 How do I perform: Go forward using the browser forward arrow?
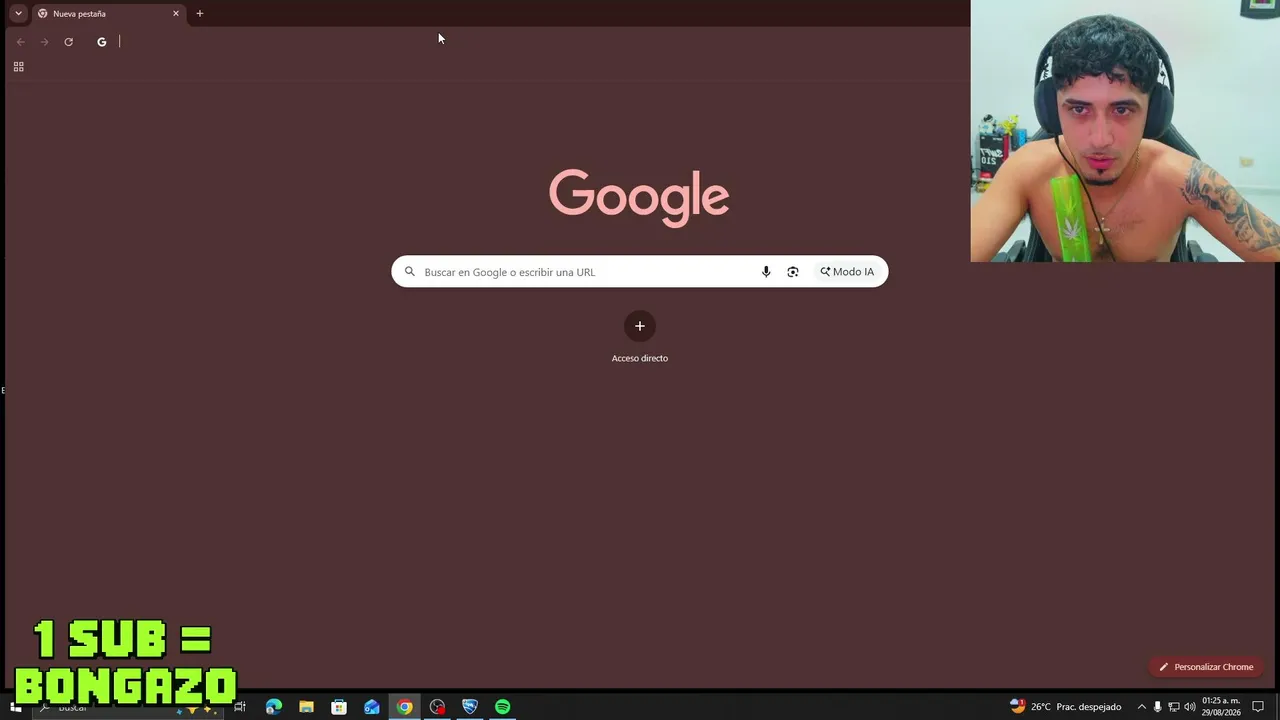(44, 42)
